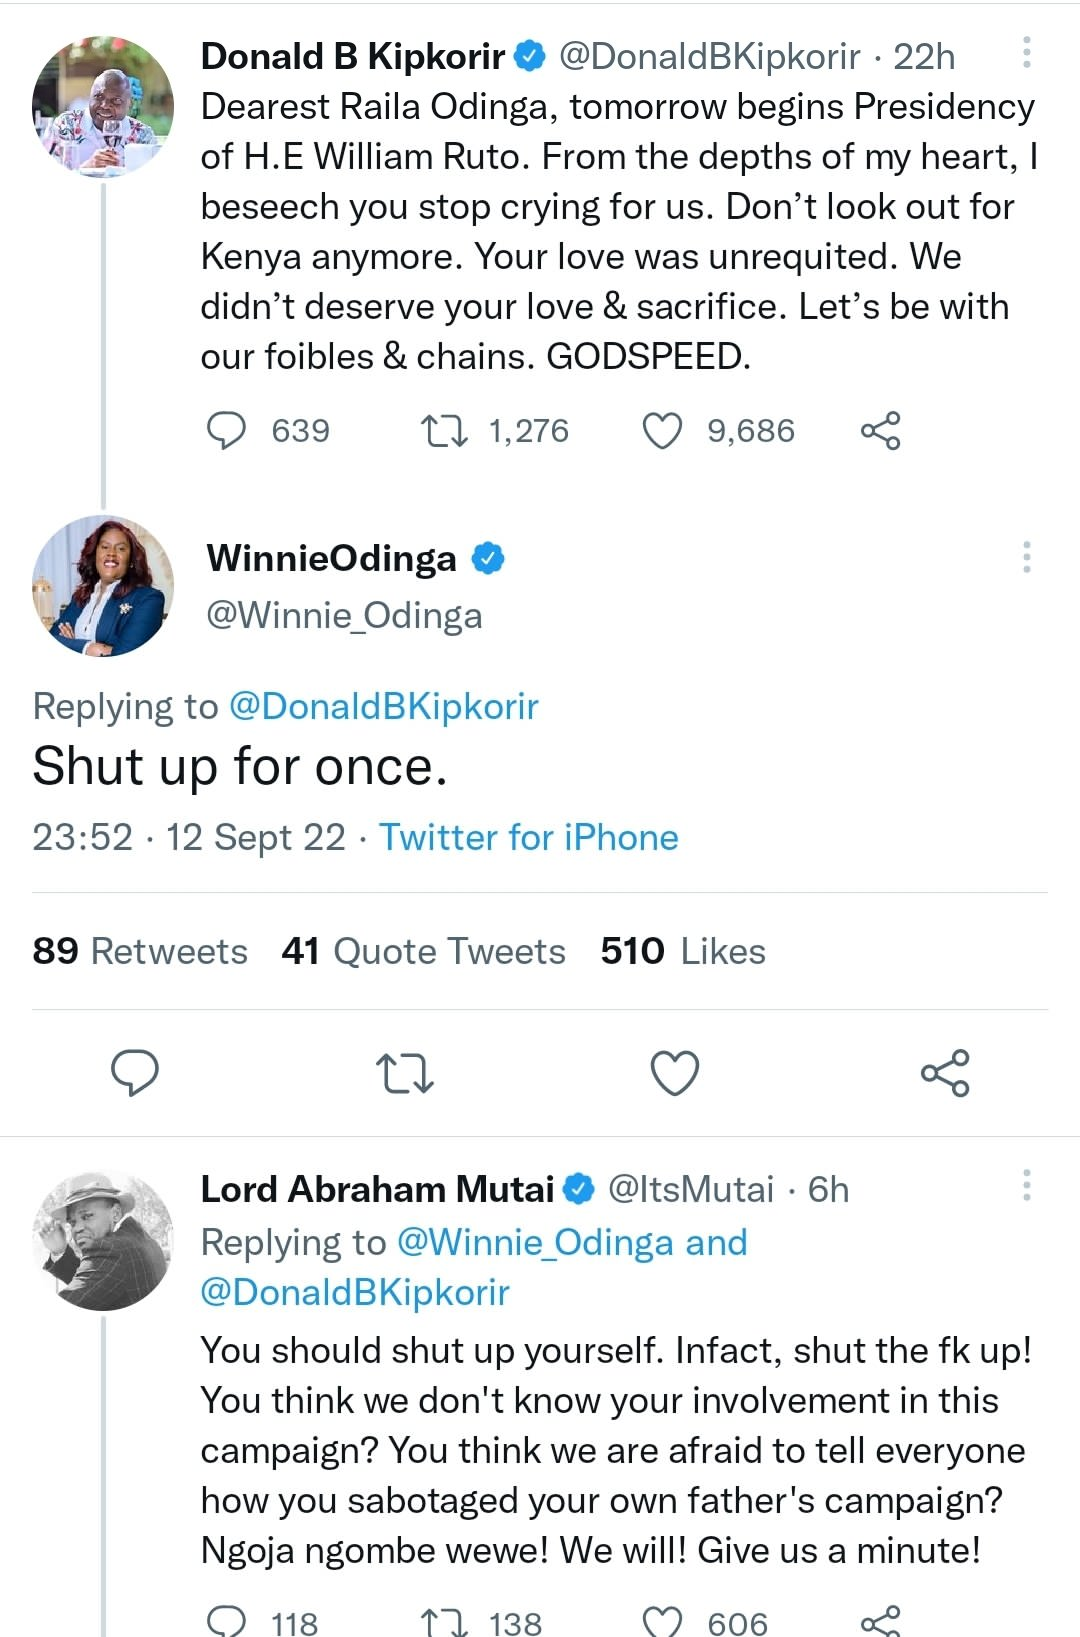Like Winnie Odinga's "Shut up" tweet
This screenshot has height=1637, width=1080.
675,1073
